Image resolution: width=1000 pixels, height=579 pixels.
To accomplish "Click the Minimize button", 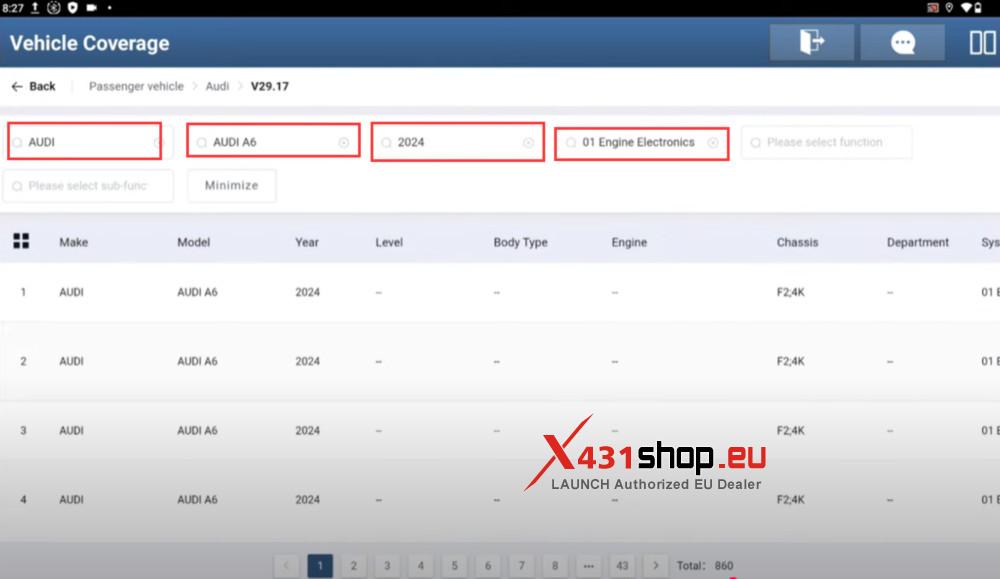I will (x=231, y=185).
